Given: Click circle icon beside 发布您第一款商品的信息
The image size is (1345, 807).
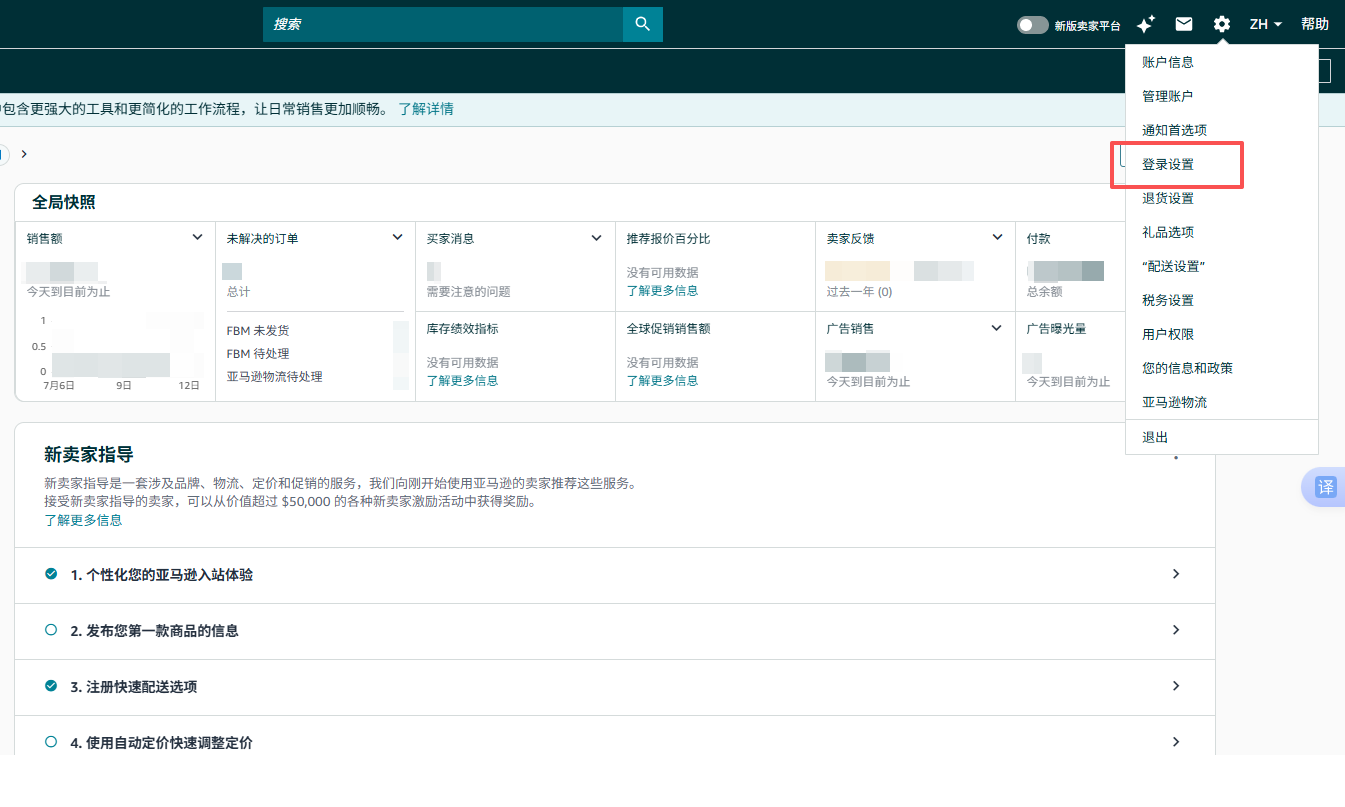Looking at the screenshot, I should tap(51, 630).
